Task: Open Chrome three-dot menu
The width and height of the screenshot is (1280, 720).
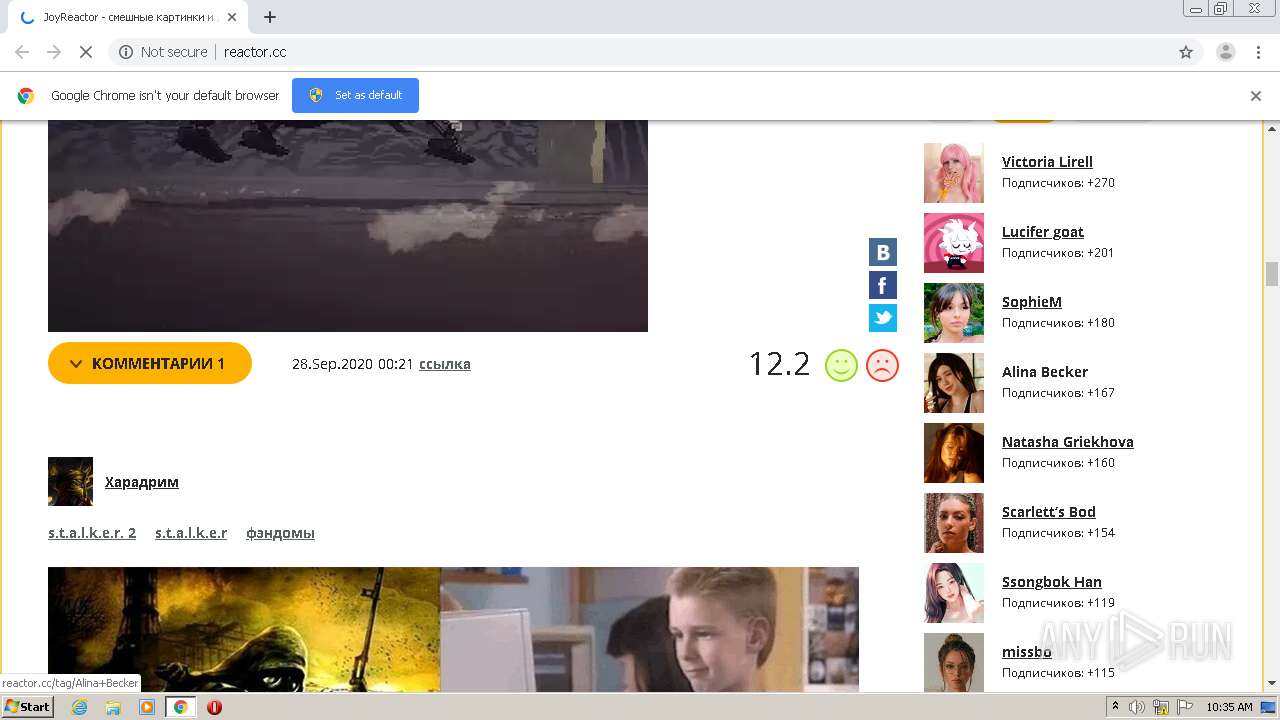Action: (1259, 52)
